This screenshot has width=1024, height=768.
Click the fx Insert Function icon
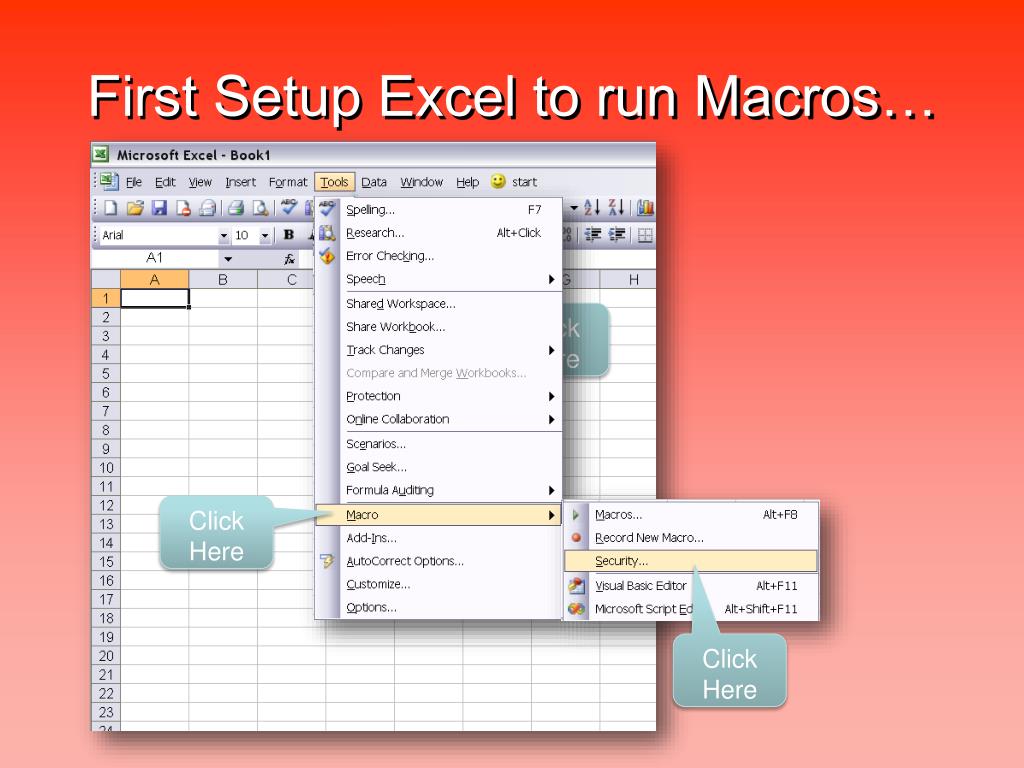(289, 259)
